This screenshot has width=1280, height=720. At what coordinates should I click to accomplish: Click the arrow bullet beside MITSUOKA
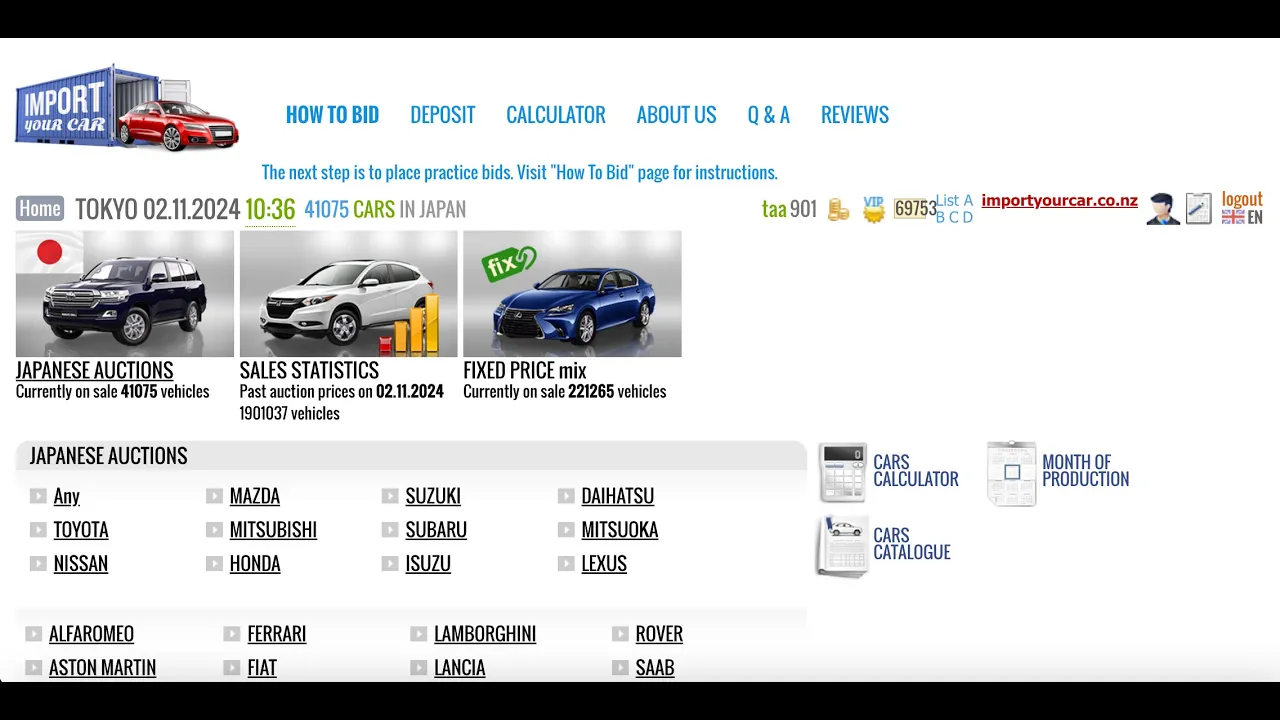pos(566,530)
